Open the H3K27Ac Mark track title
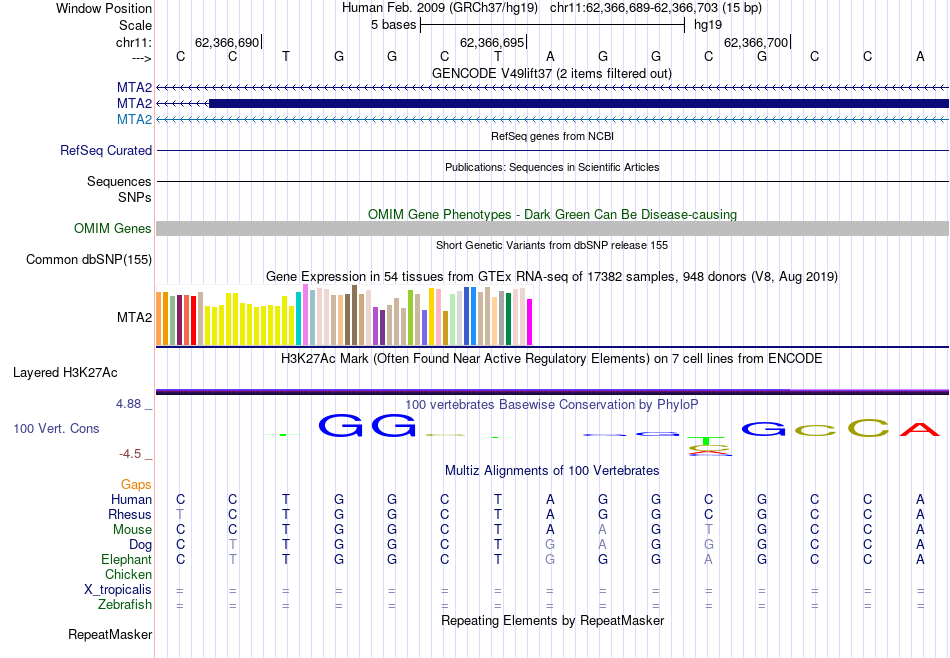 click(551, 359)
